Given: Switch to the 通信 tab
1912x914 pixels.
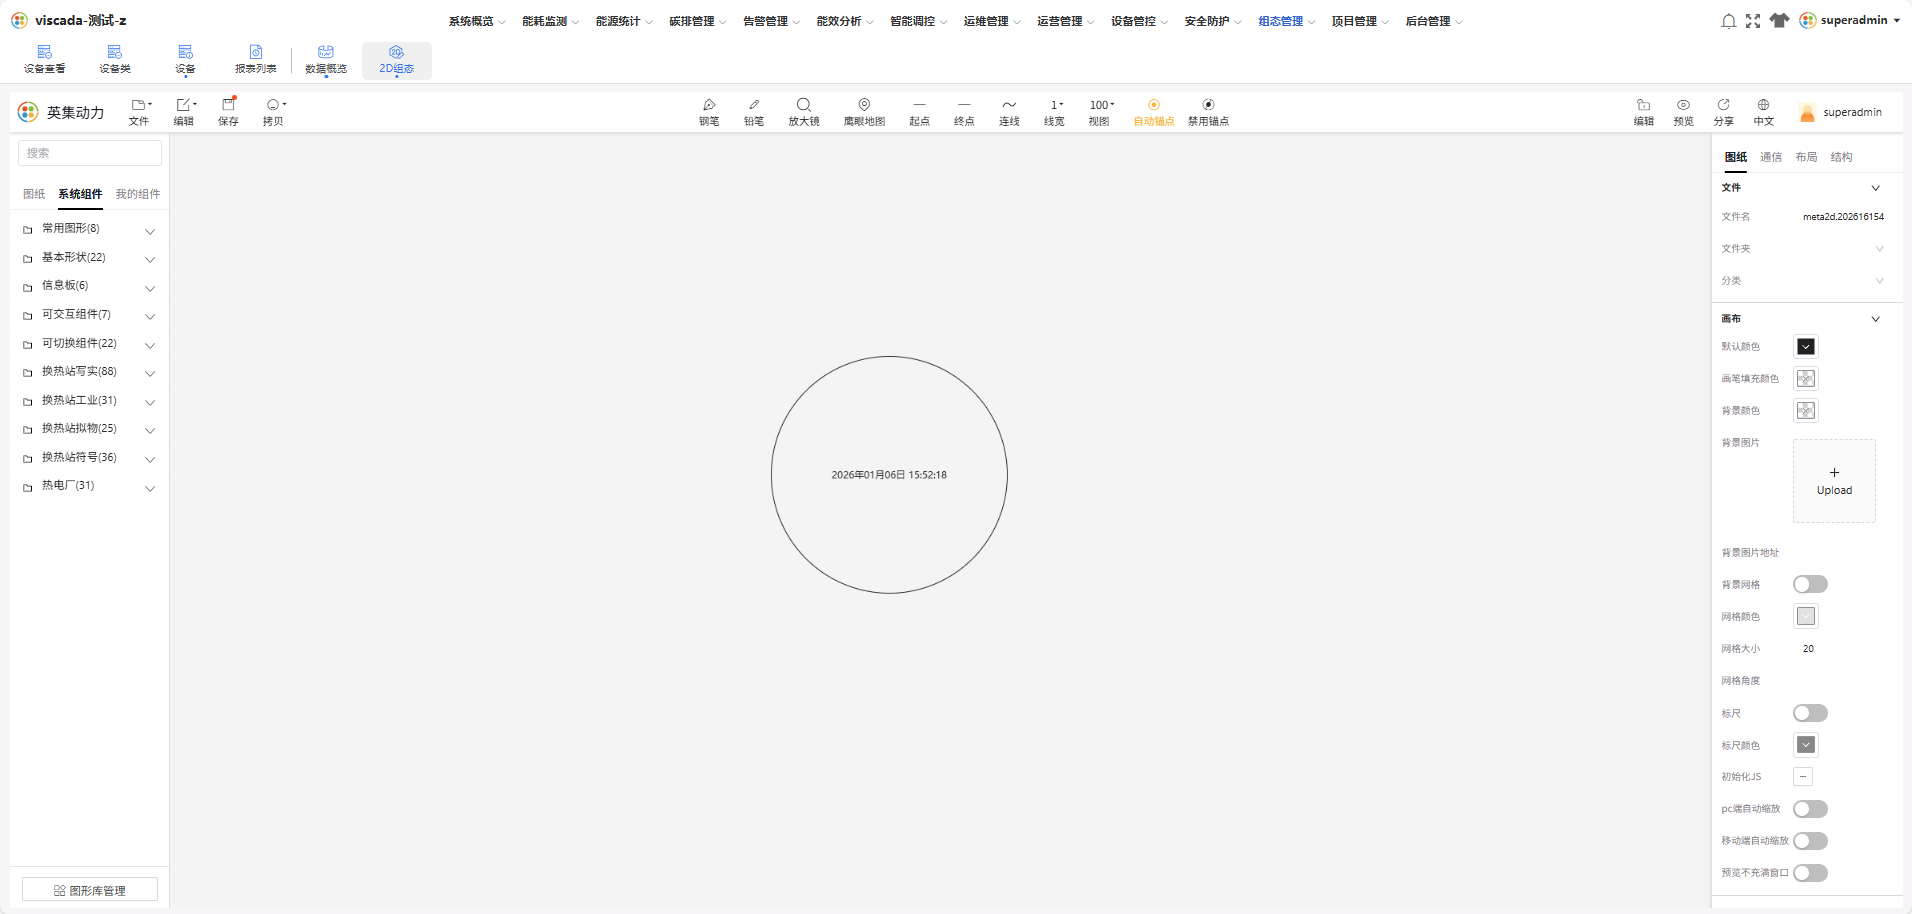Looking at the screenshot, I should click(x=1771, y=157).
